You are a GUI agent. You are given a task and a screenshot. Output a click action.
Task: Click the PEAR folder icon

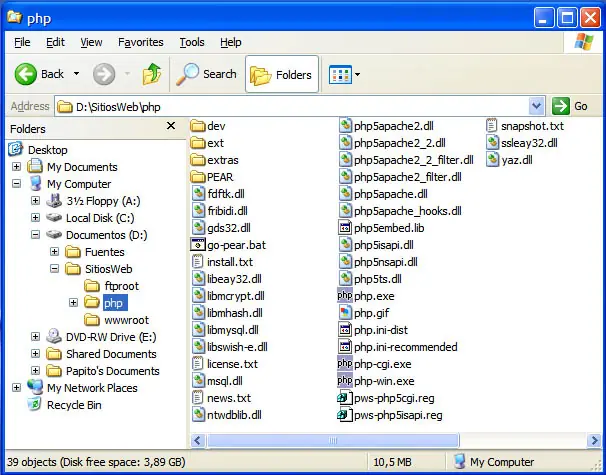coord(198,177)
